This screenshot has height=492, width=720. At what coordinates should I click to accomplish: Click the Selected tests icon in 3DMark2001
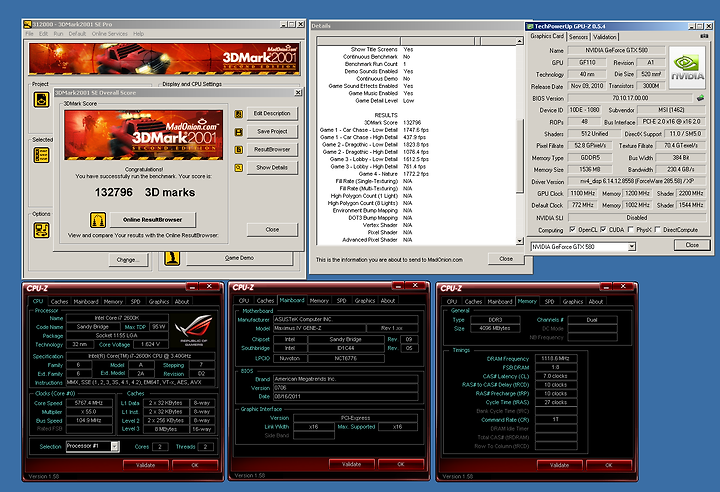41,155
